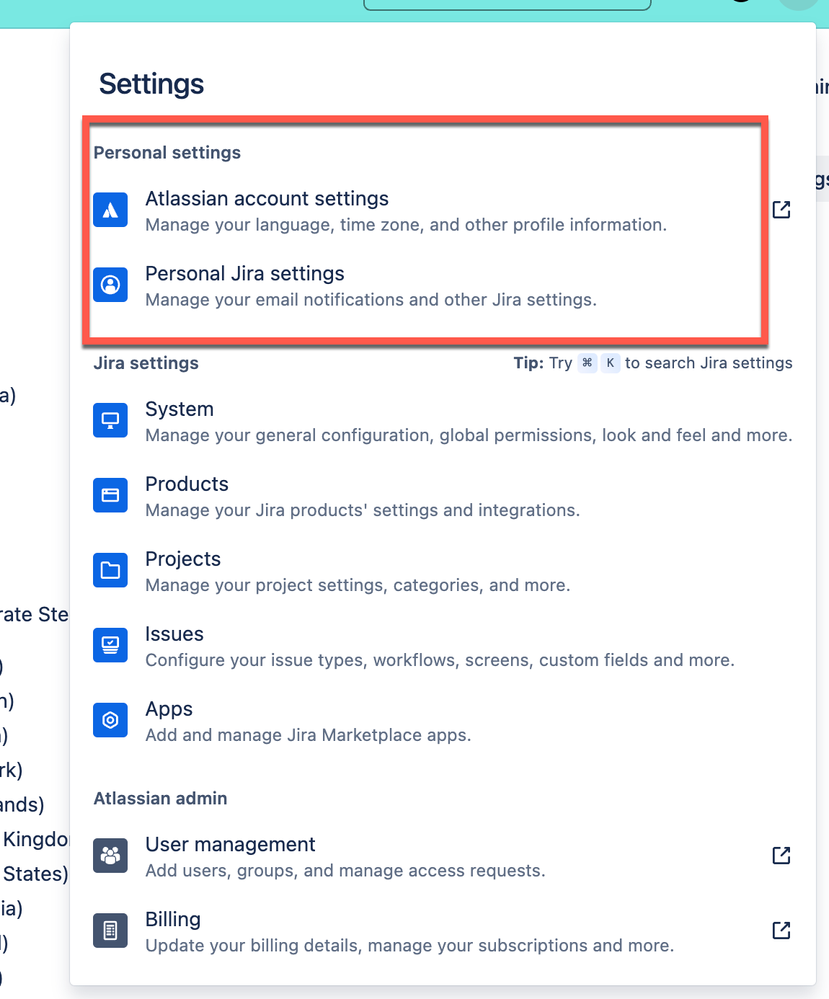This screenshot has height=999, width=829.
Task: Click the 'Jira settings' section label
Action: coord(146,363)
